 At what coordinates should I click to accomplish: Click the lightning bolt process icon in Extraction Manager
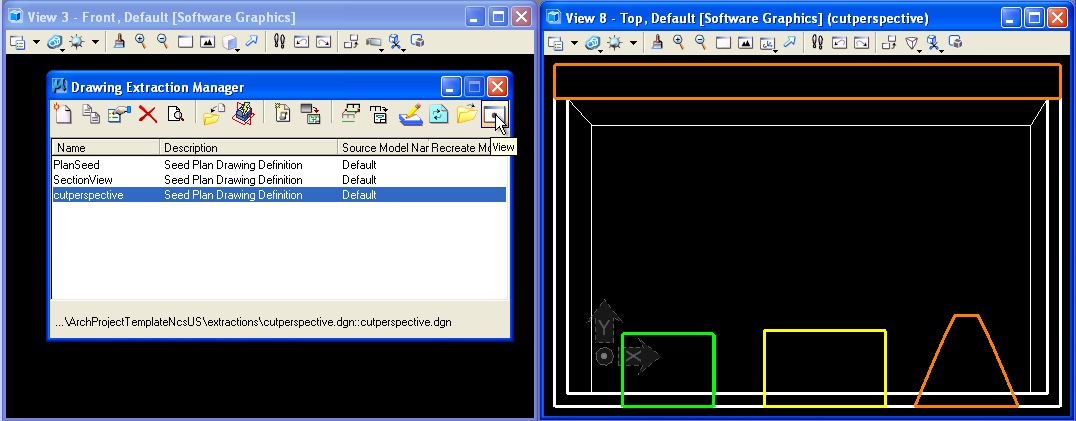pos(244,113)
